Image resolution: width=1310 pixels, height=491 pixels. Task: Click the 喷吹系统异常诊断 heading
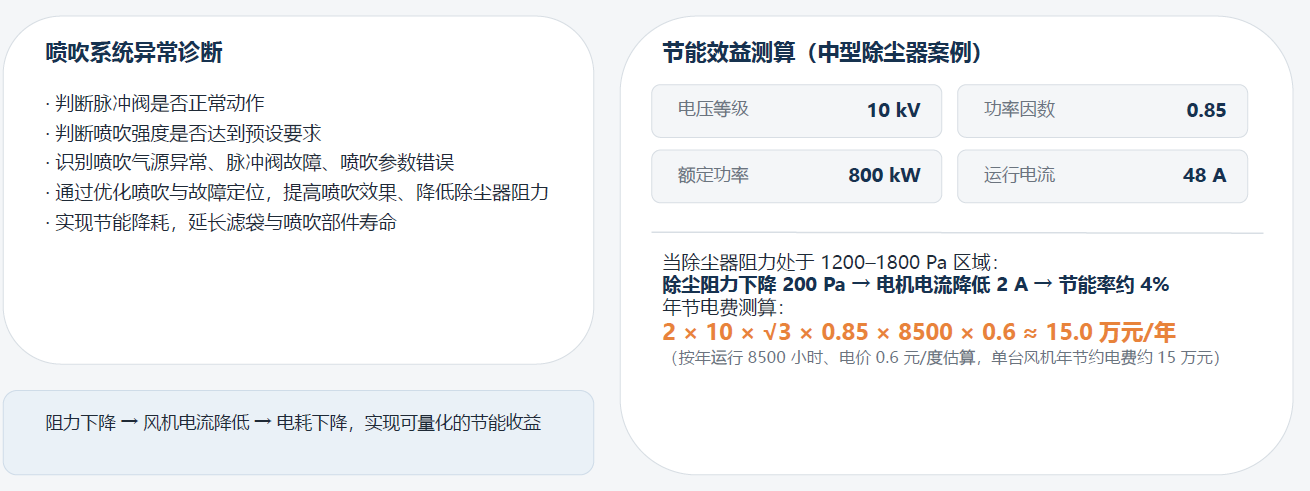coord(134,53)
